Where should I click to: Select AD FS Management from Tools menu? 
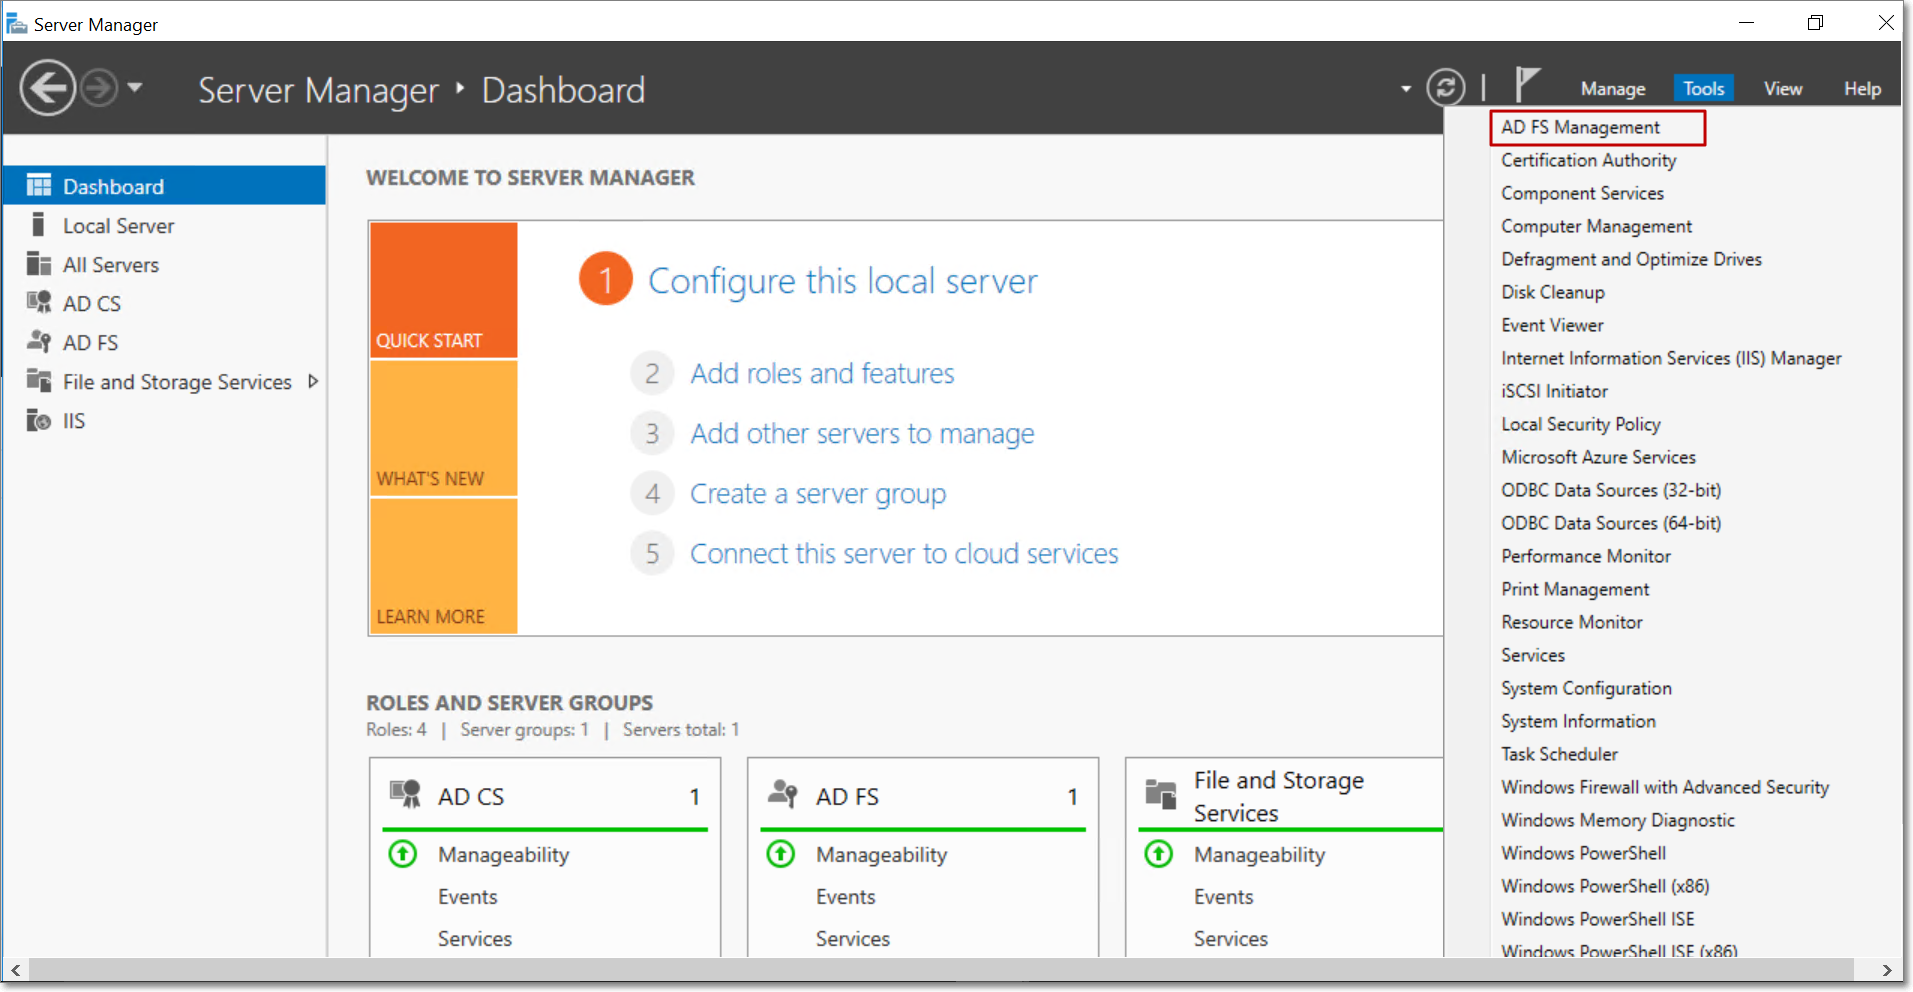(1580, 127)
